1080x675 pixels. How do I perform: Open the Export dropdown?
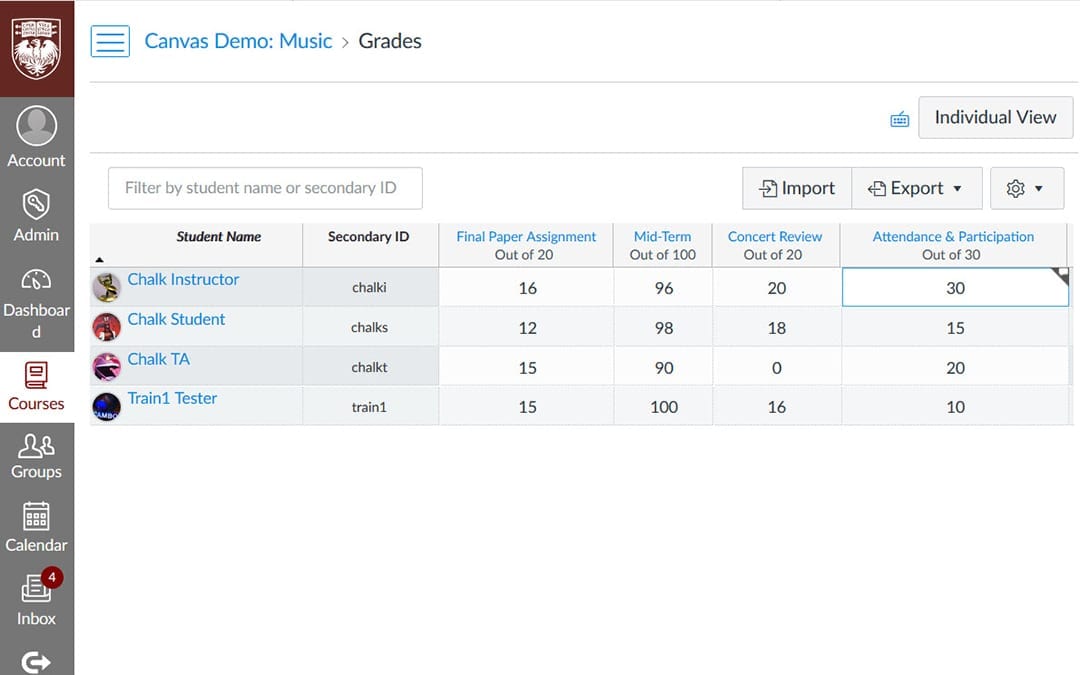click(917, 188)
